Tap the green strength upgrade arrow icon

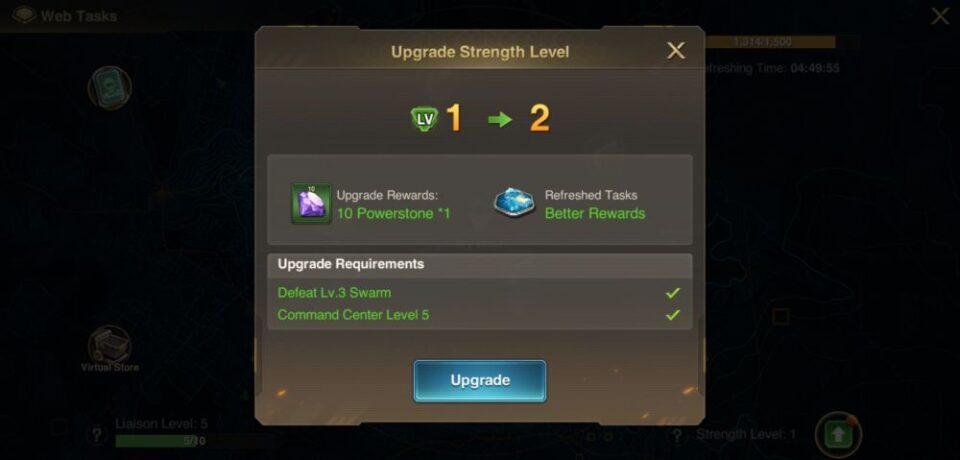[838, 435]
